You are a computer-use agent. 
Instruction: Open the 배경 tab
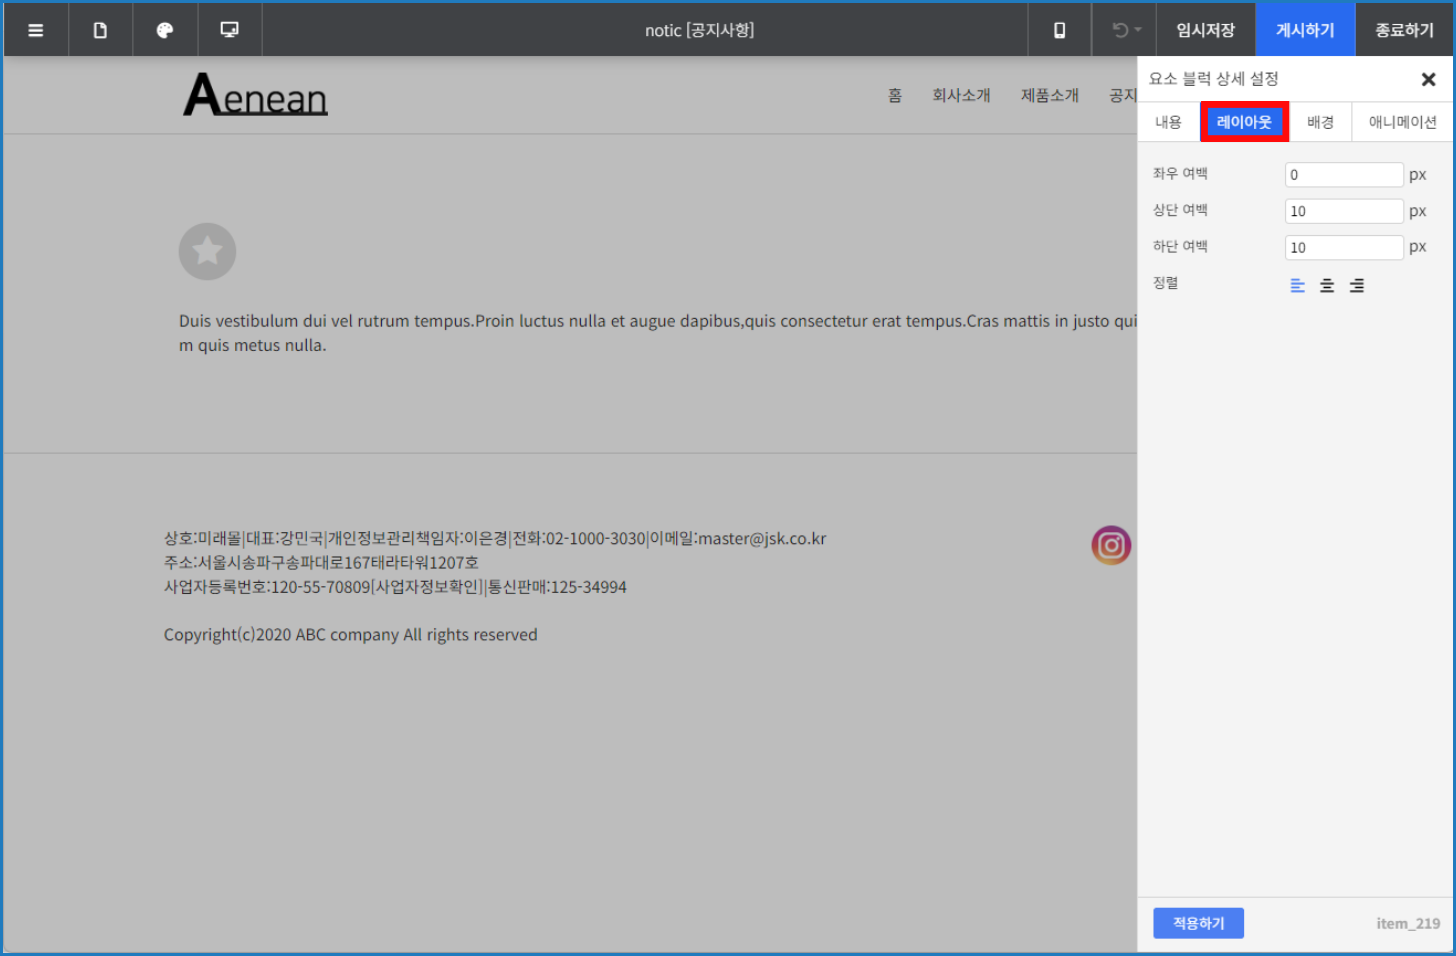[x=1320, y=122]
